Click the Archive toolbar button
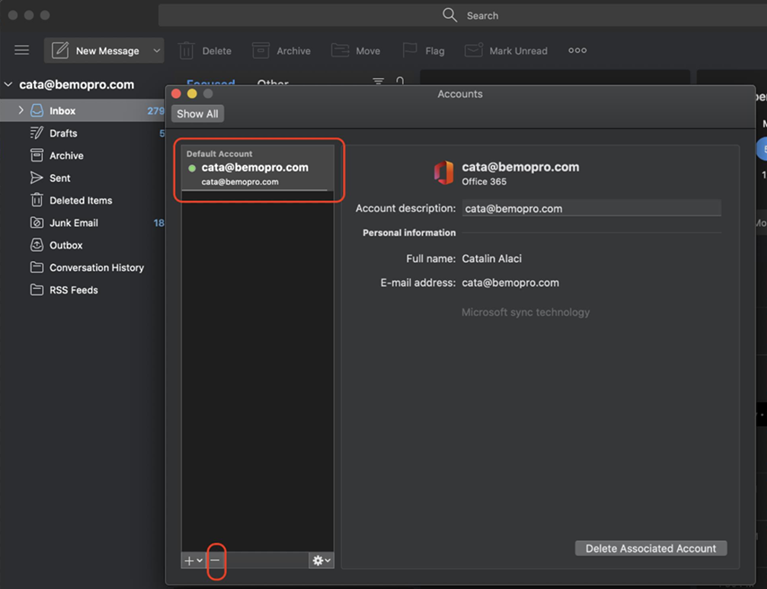The width and height of the screenshot is (767, 589). [x=281, y=50]
